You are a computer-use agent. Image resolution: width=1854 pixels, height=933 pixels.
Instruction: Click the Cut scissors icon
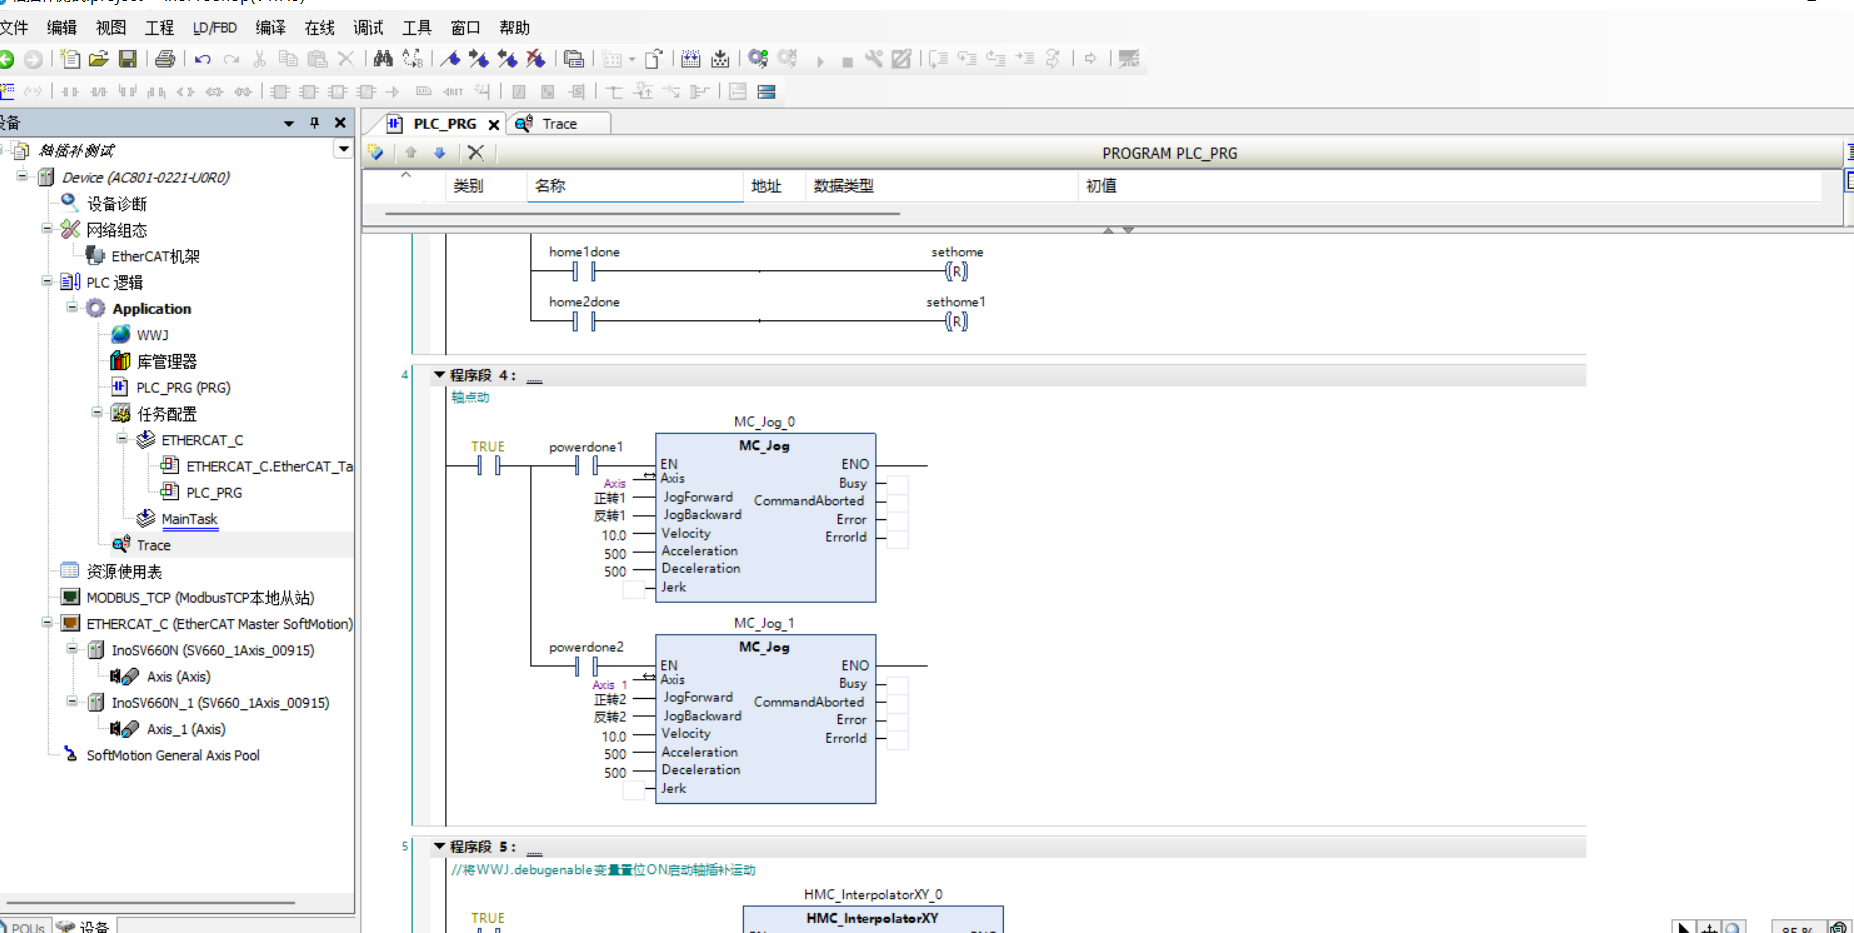tap(259, 59)
